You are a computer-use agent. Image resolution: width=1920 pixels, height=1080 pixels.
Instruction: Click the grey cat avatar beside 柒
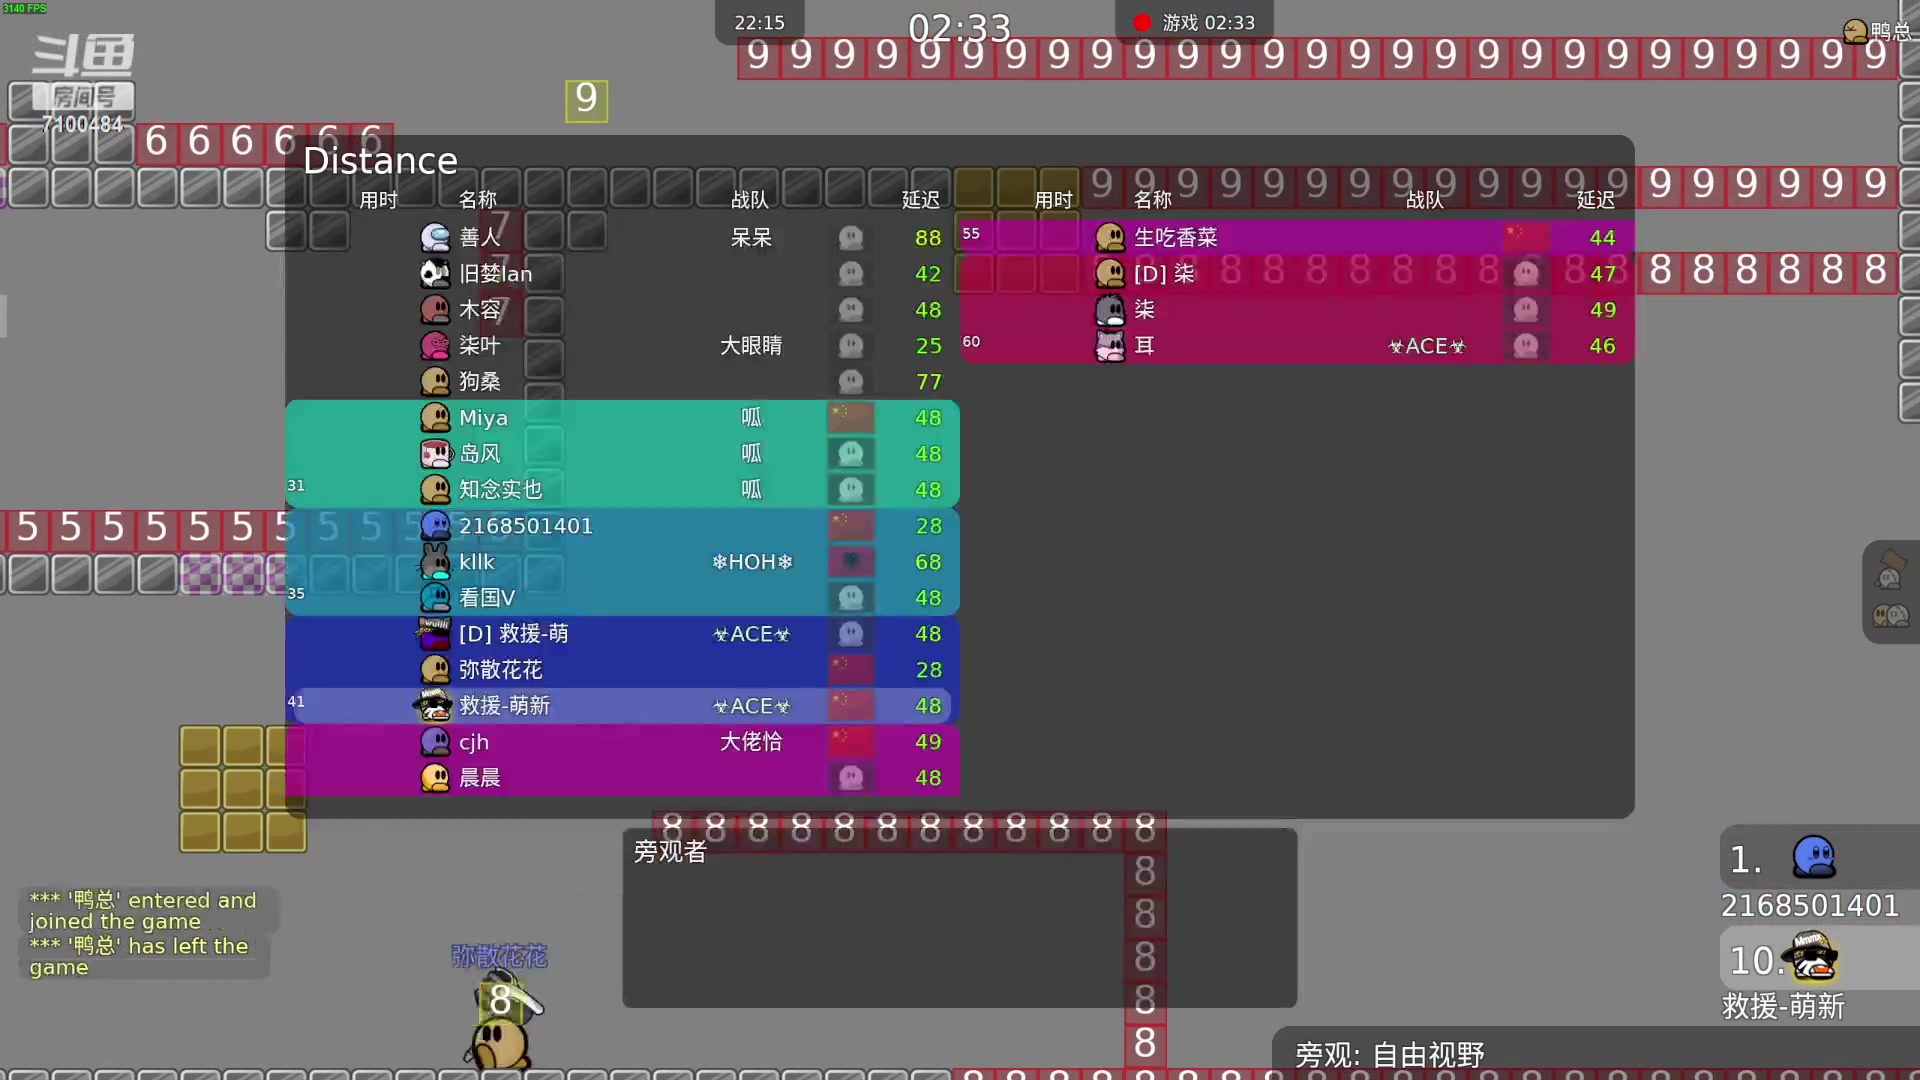[x=1110, y=309]
